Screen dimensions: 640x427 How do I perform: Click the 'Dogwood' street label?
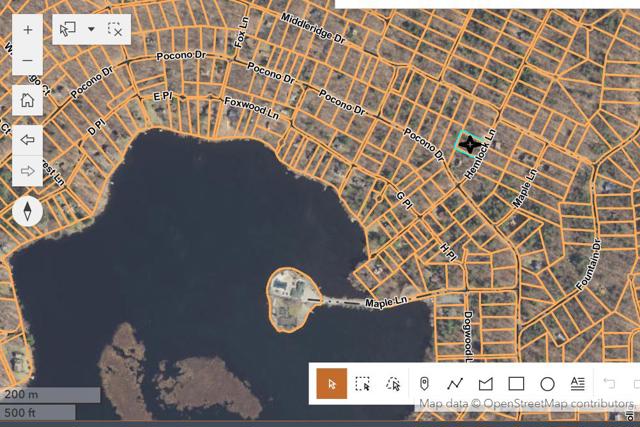click(468, 337)
